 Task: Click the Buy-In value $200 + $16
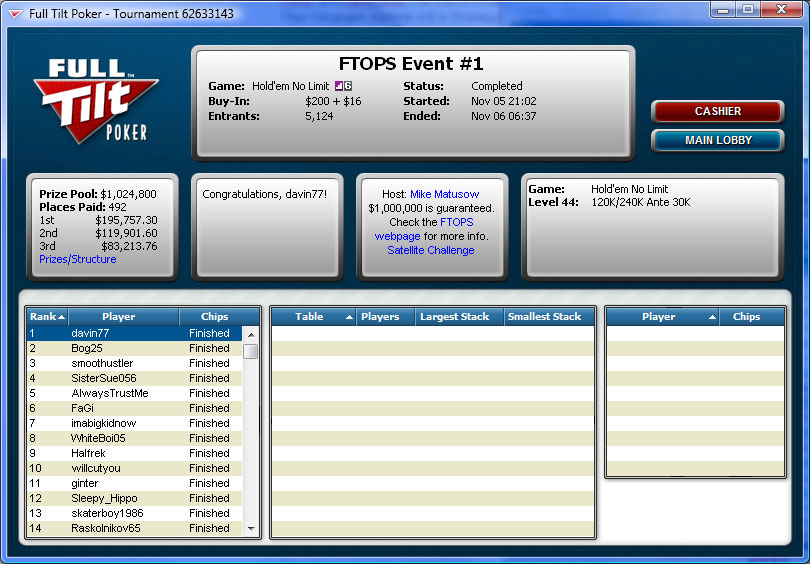[x=333, y=101]
